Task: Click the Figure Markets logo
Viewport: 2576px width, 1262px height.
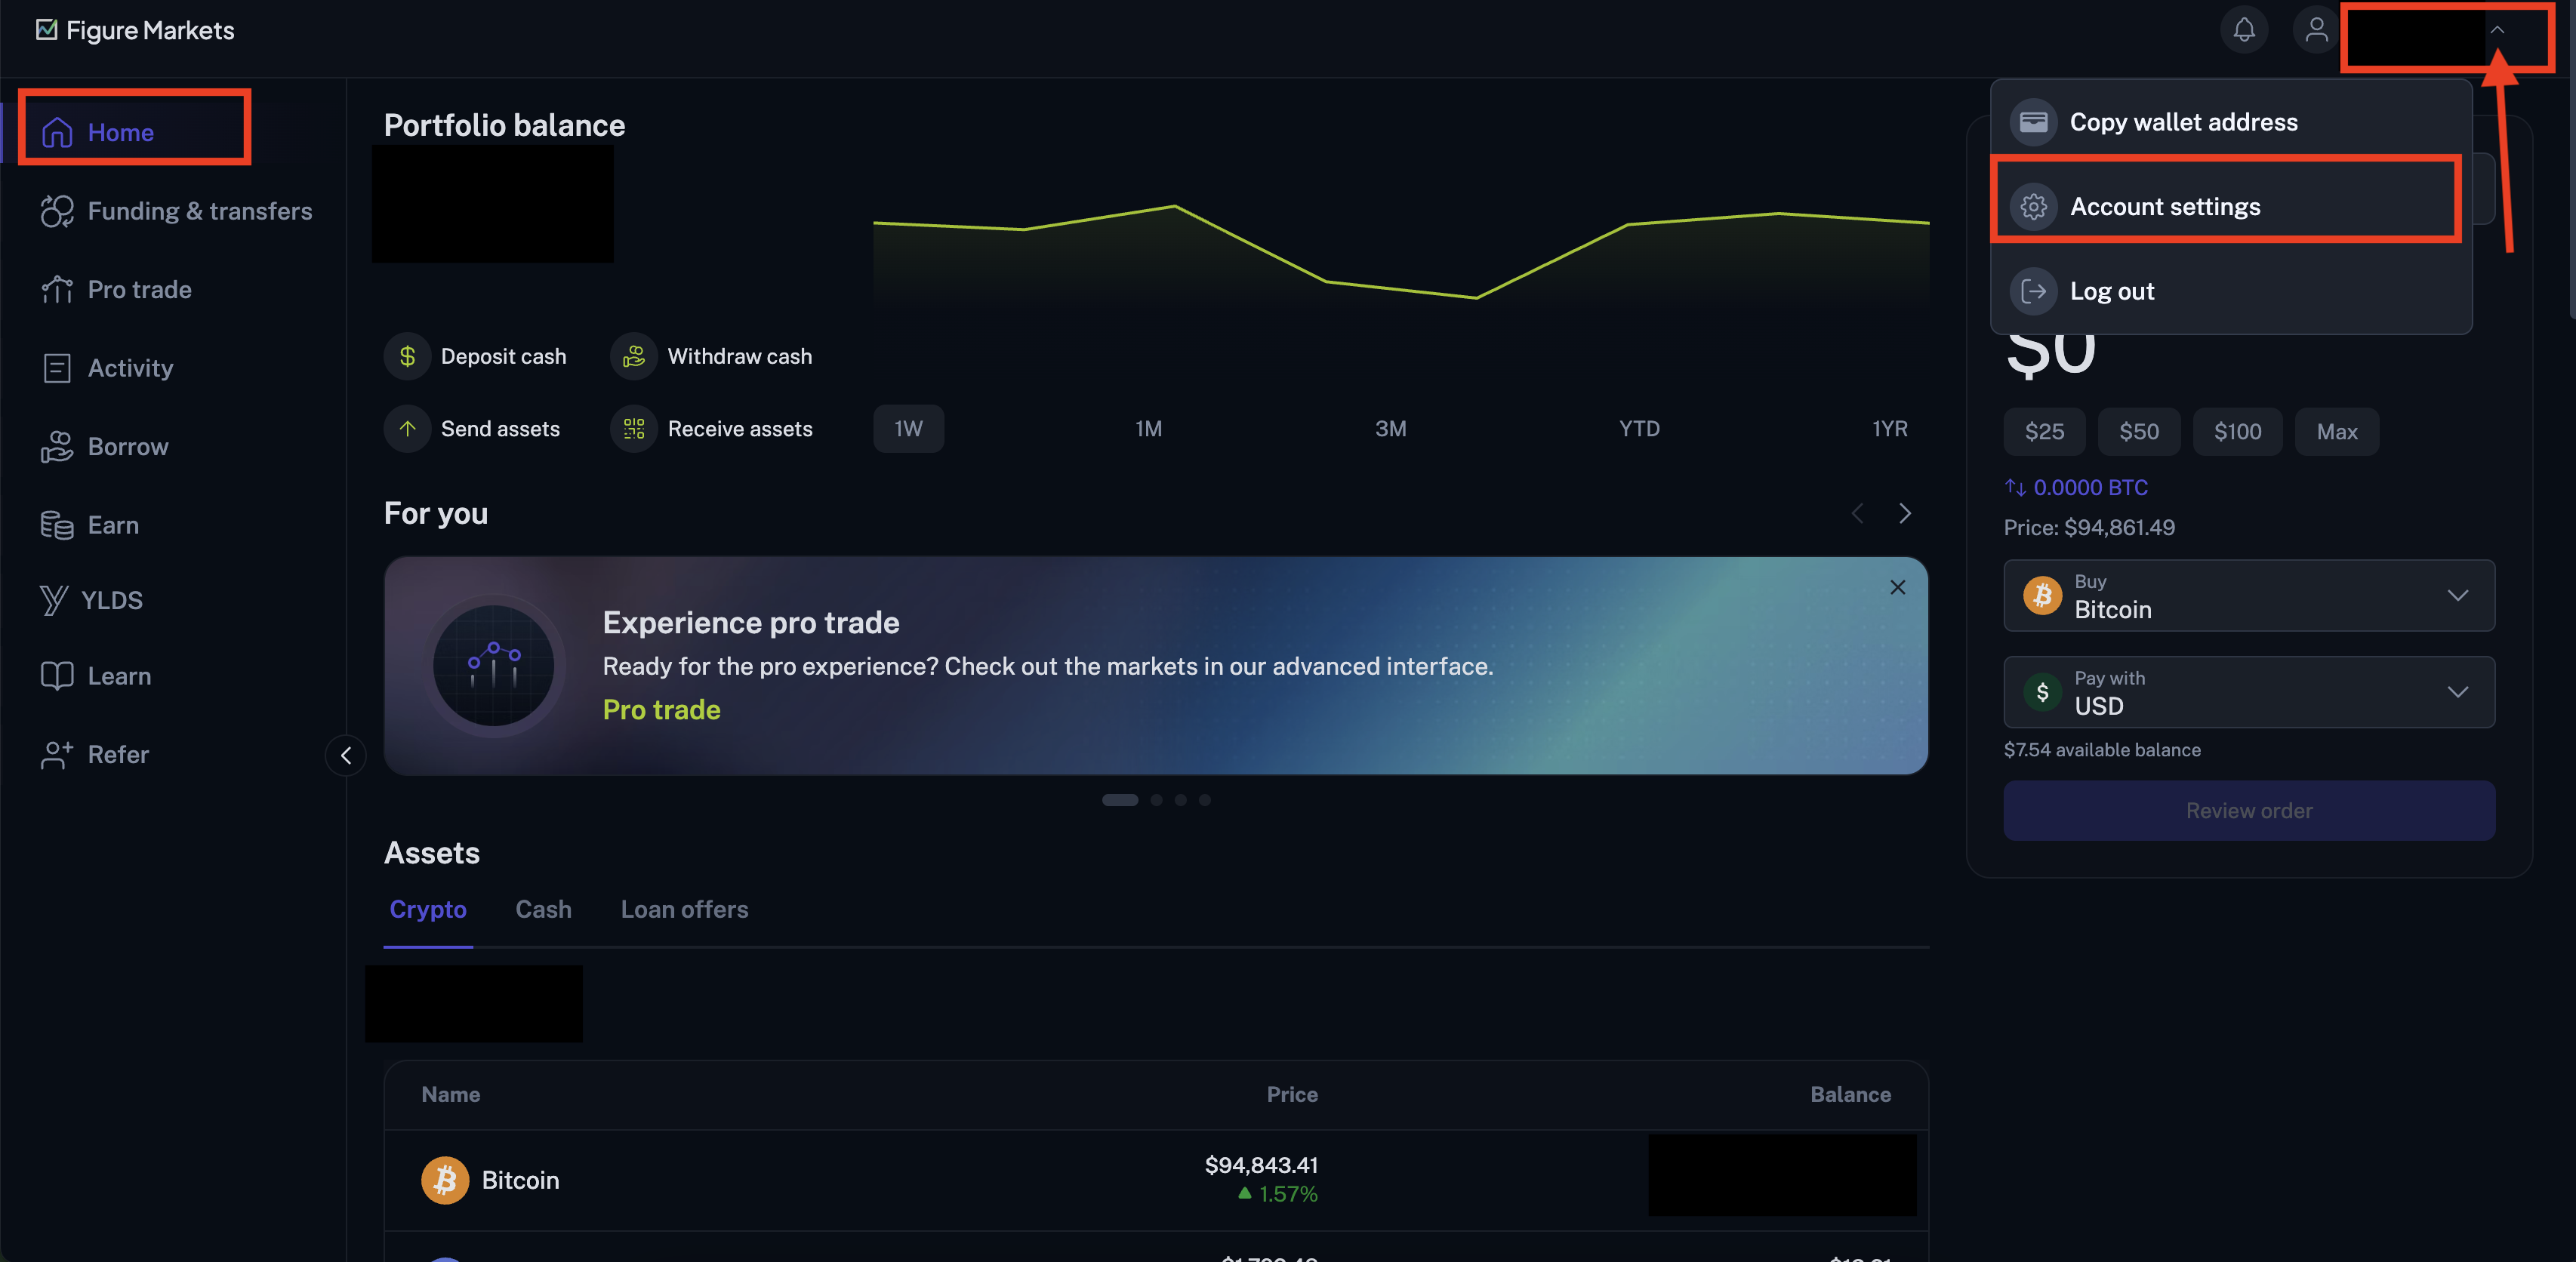Action: pos(135,30)
